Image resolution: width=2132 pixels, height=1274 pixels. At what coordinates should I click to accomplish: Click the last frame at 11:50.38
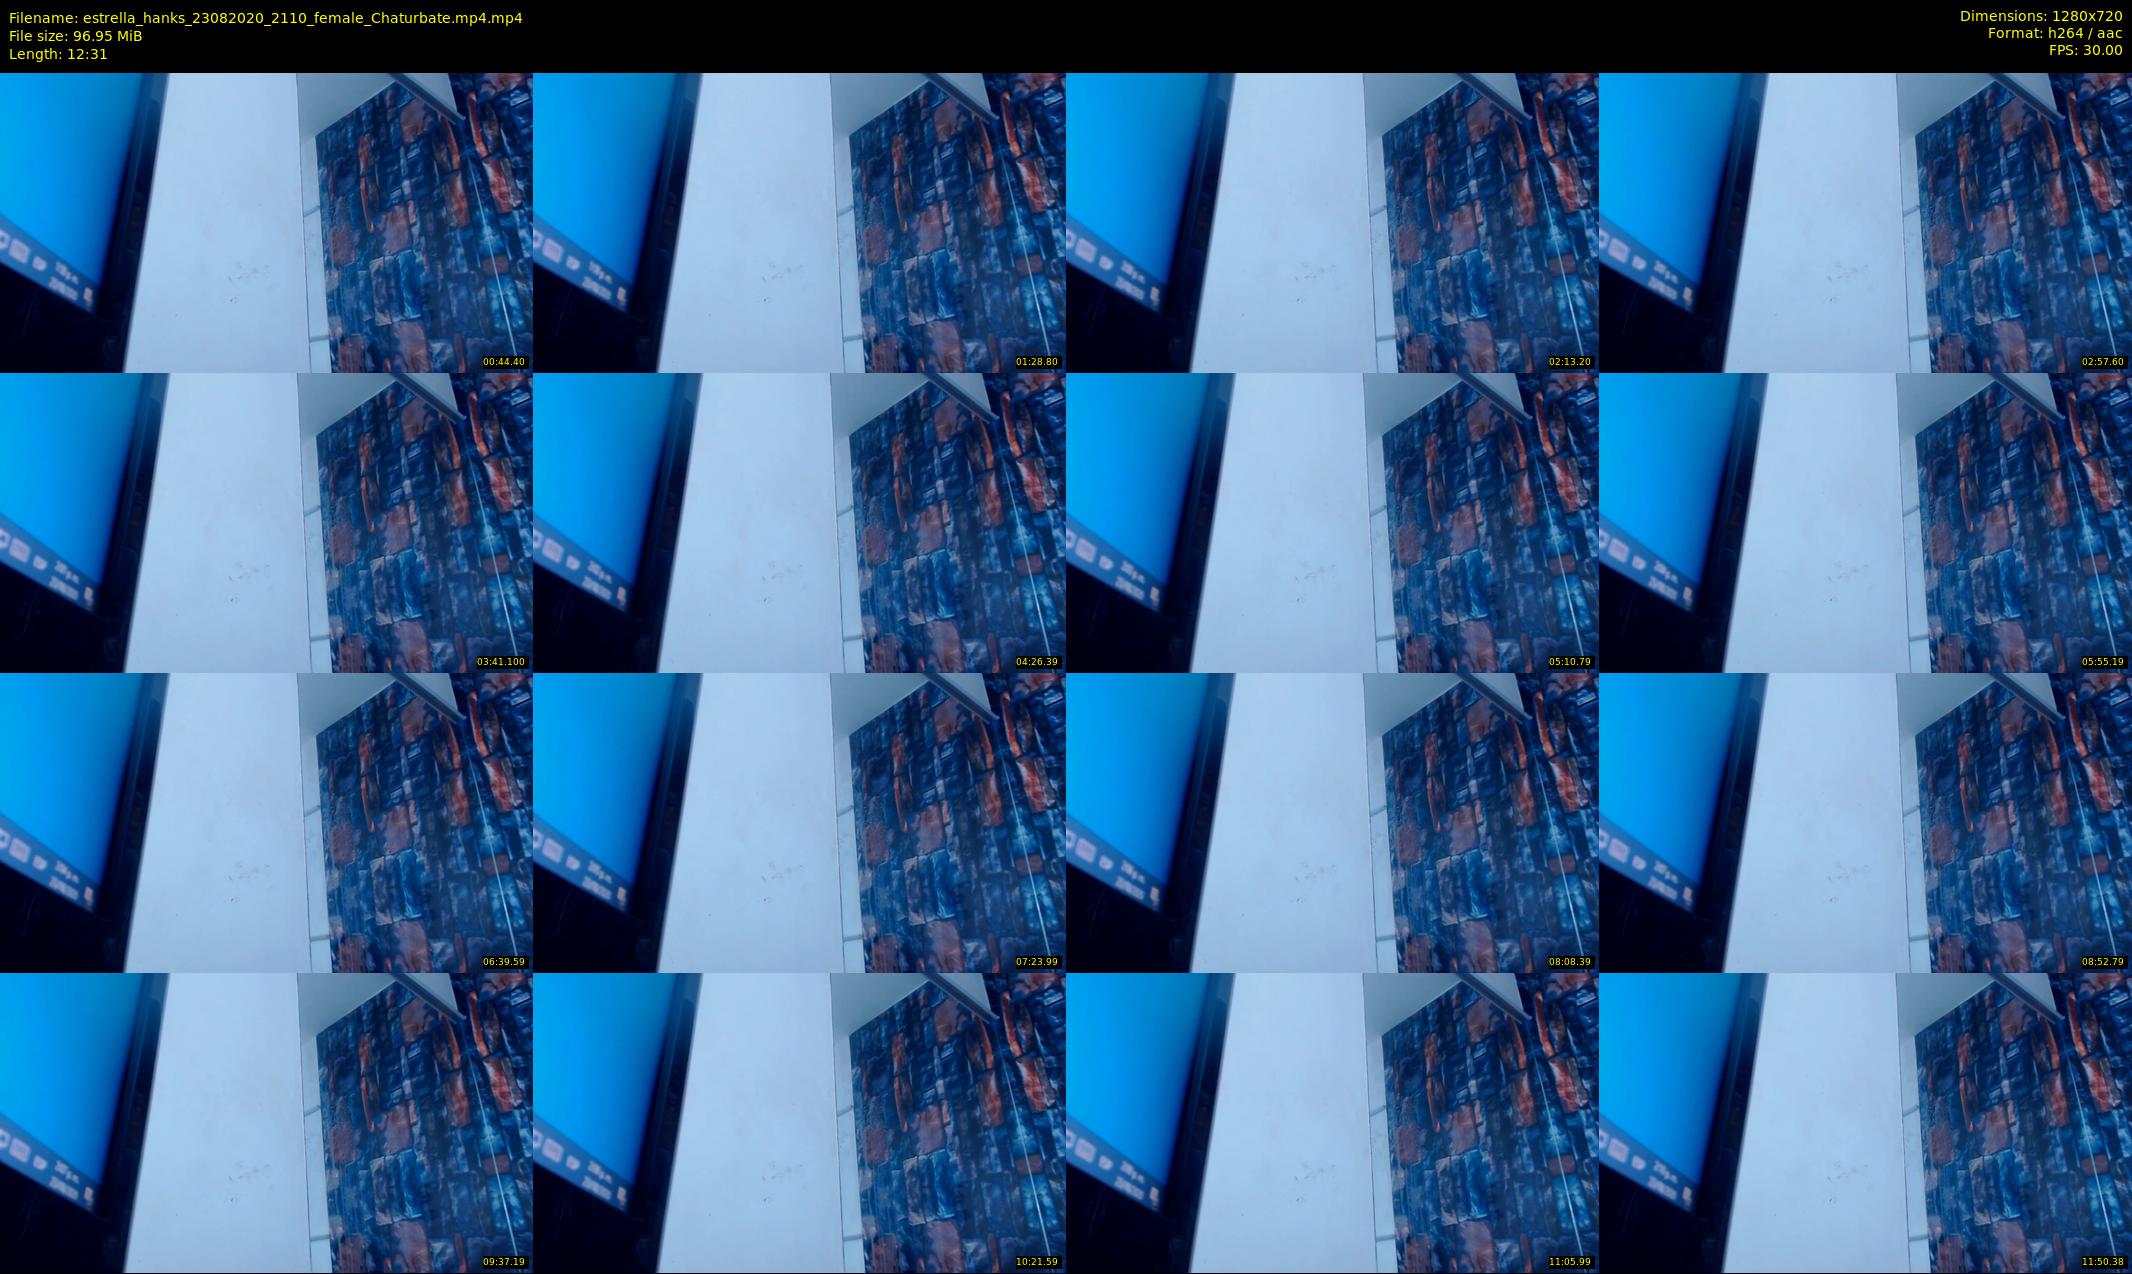click(x=1865, y=1122)
